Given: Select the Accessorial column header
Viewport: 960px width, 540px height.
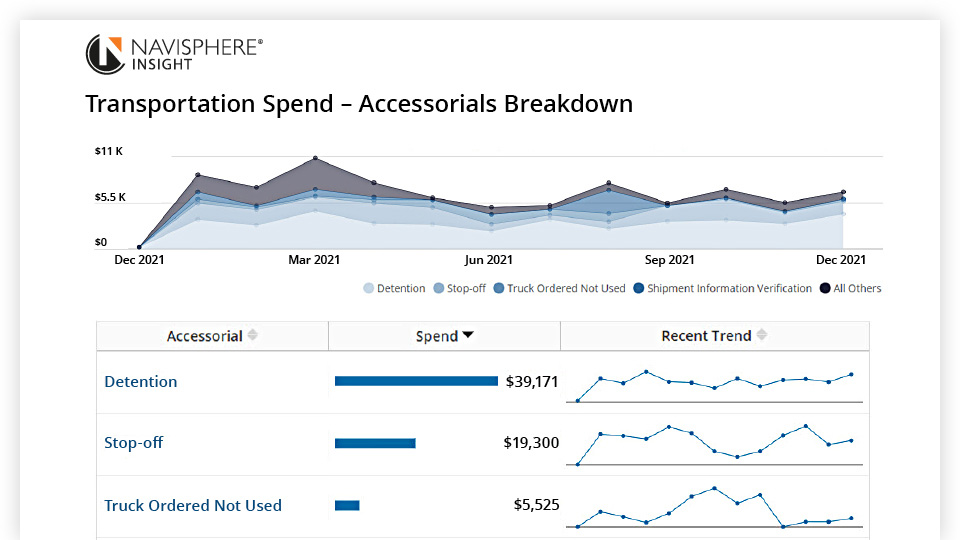Looking at the screenshot, I should (204, 336).
